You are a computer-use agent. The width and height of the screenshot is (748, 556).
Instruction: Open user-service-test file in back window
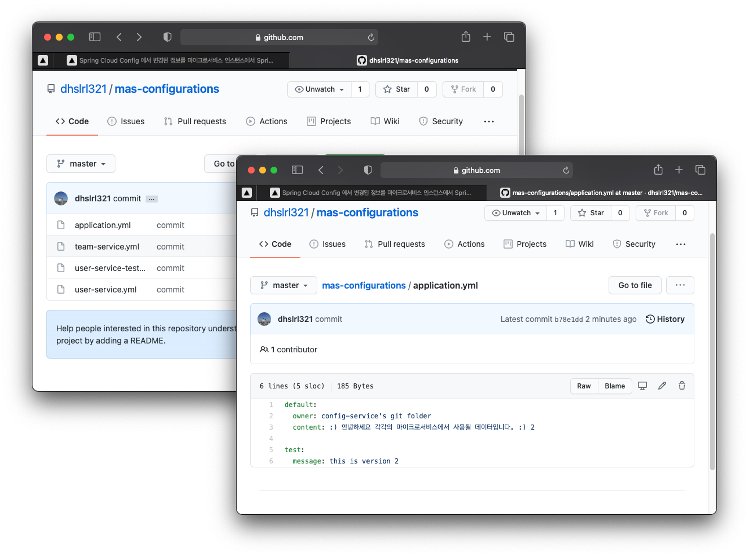[x=110, y=268]
